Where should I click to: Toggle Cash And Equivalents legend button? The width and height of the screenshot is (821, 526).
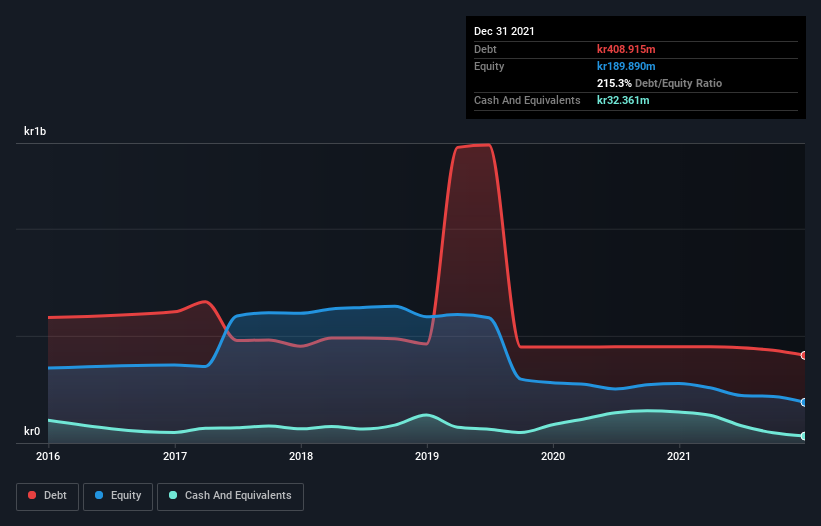point(230,496)
